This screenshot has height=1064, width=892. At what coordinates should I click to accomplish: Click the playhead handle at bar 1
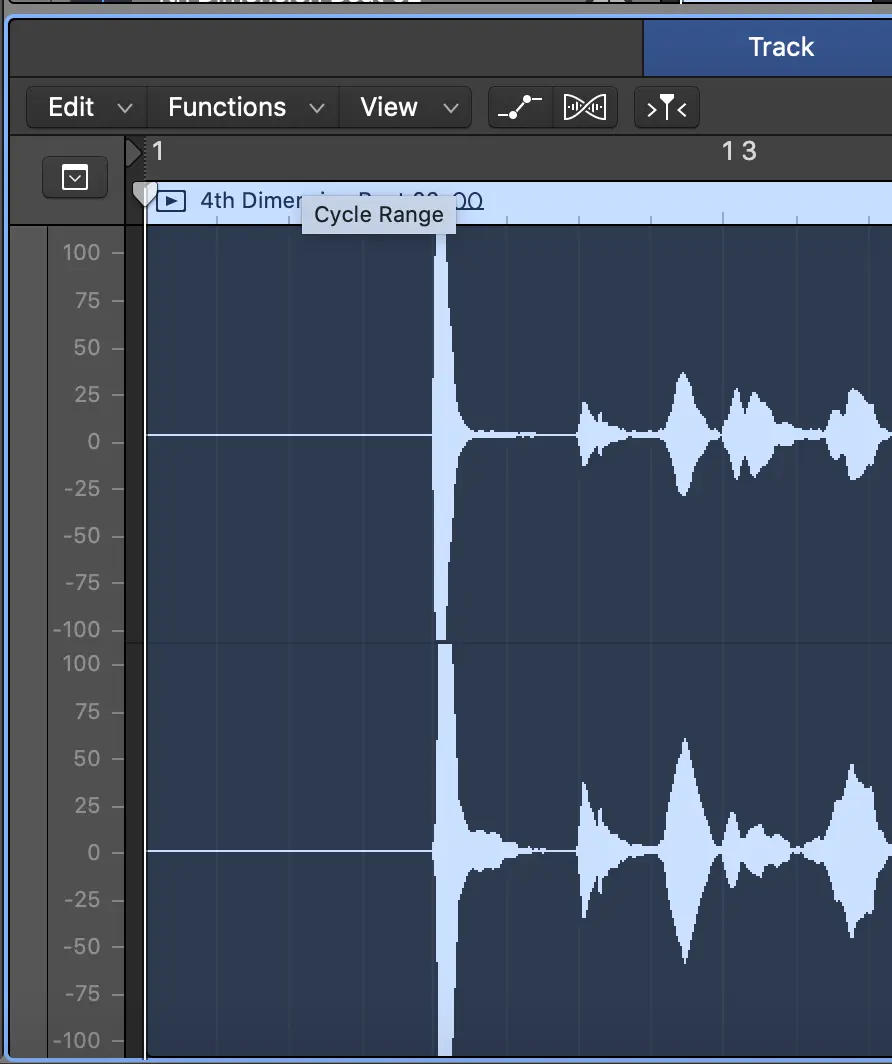(x=145, y=192)
